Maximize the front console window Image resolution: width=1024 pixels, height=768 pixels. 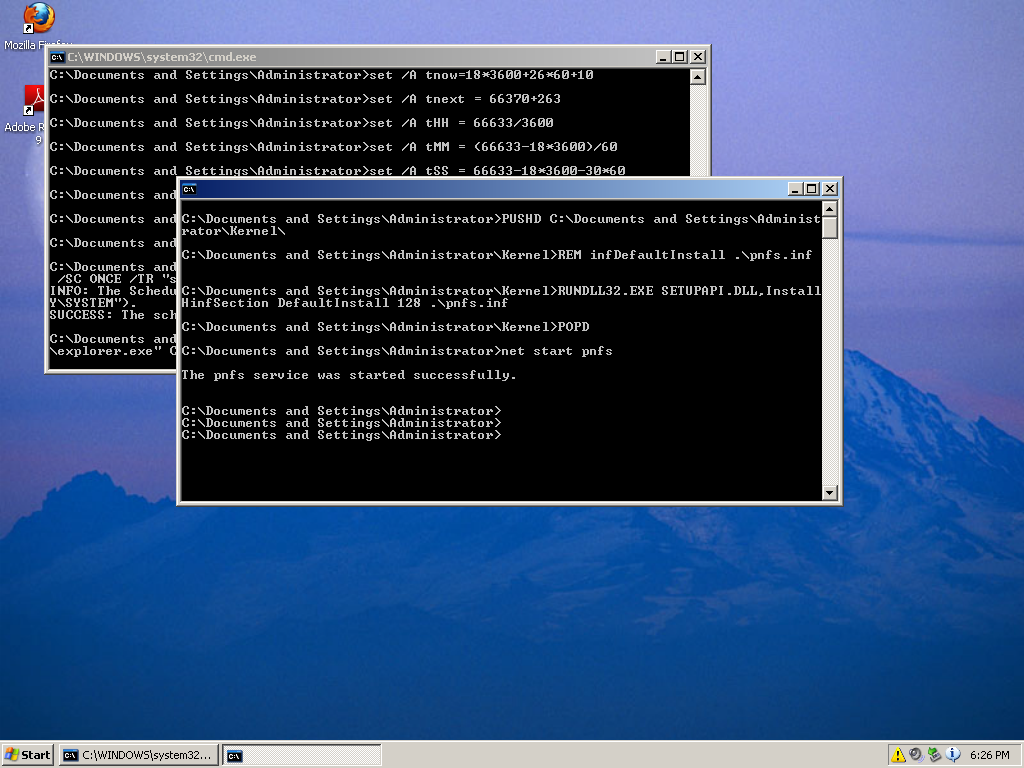pos(811,188)
